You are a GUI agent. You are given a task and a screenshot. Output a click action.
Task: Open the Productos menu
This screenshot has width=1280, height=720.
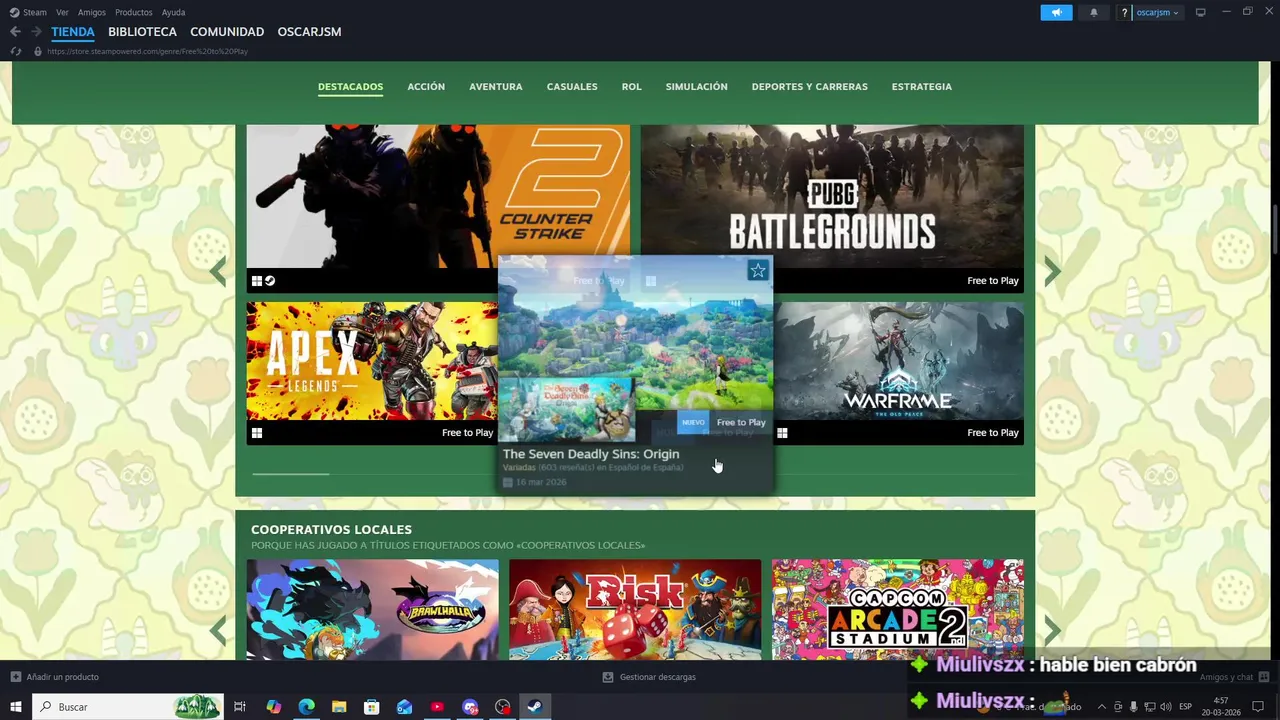click(134, 12)
